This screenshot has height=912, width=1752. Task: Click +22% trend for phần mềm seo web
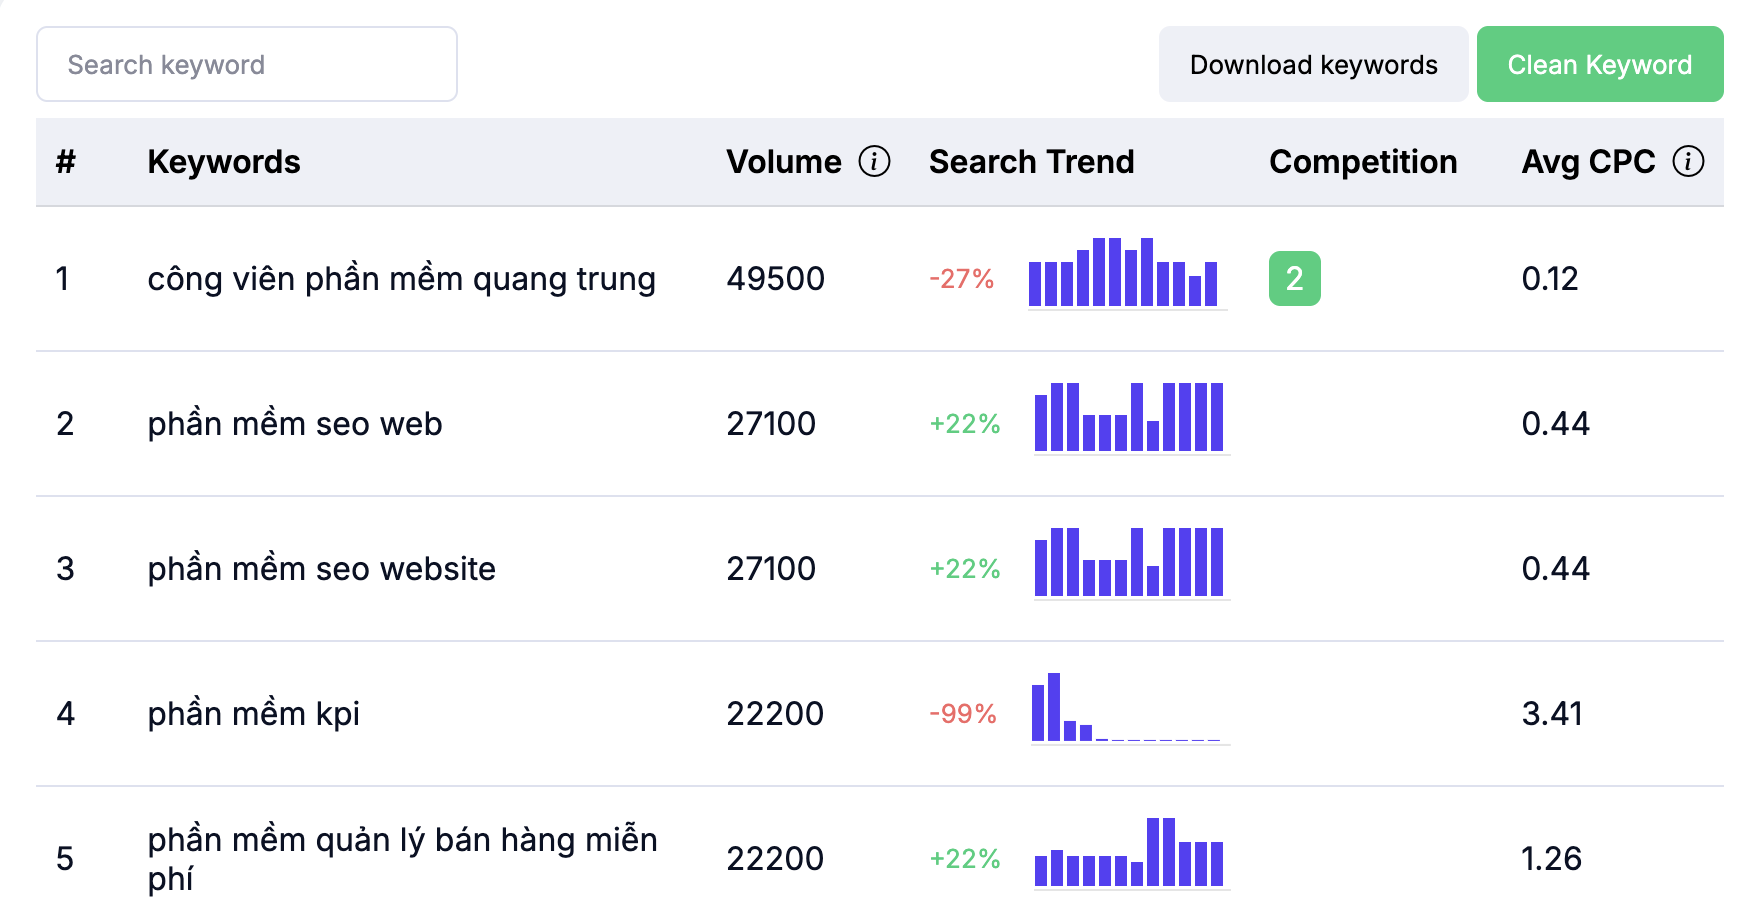click(965, 423)
